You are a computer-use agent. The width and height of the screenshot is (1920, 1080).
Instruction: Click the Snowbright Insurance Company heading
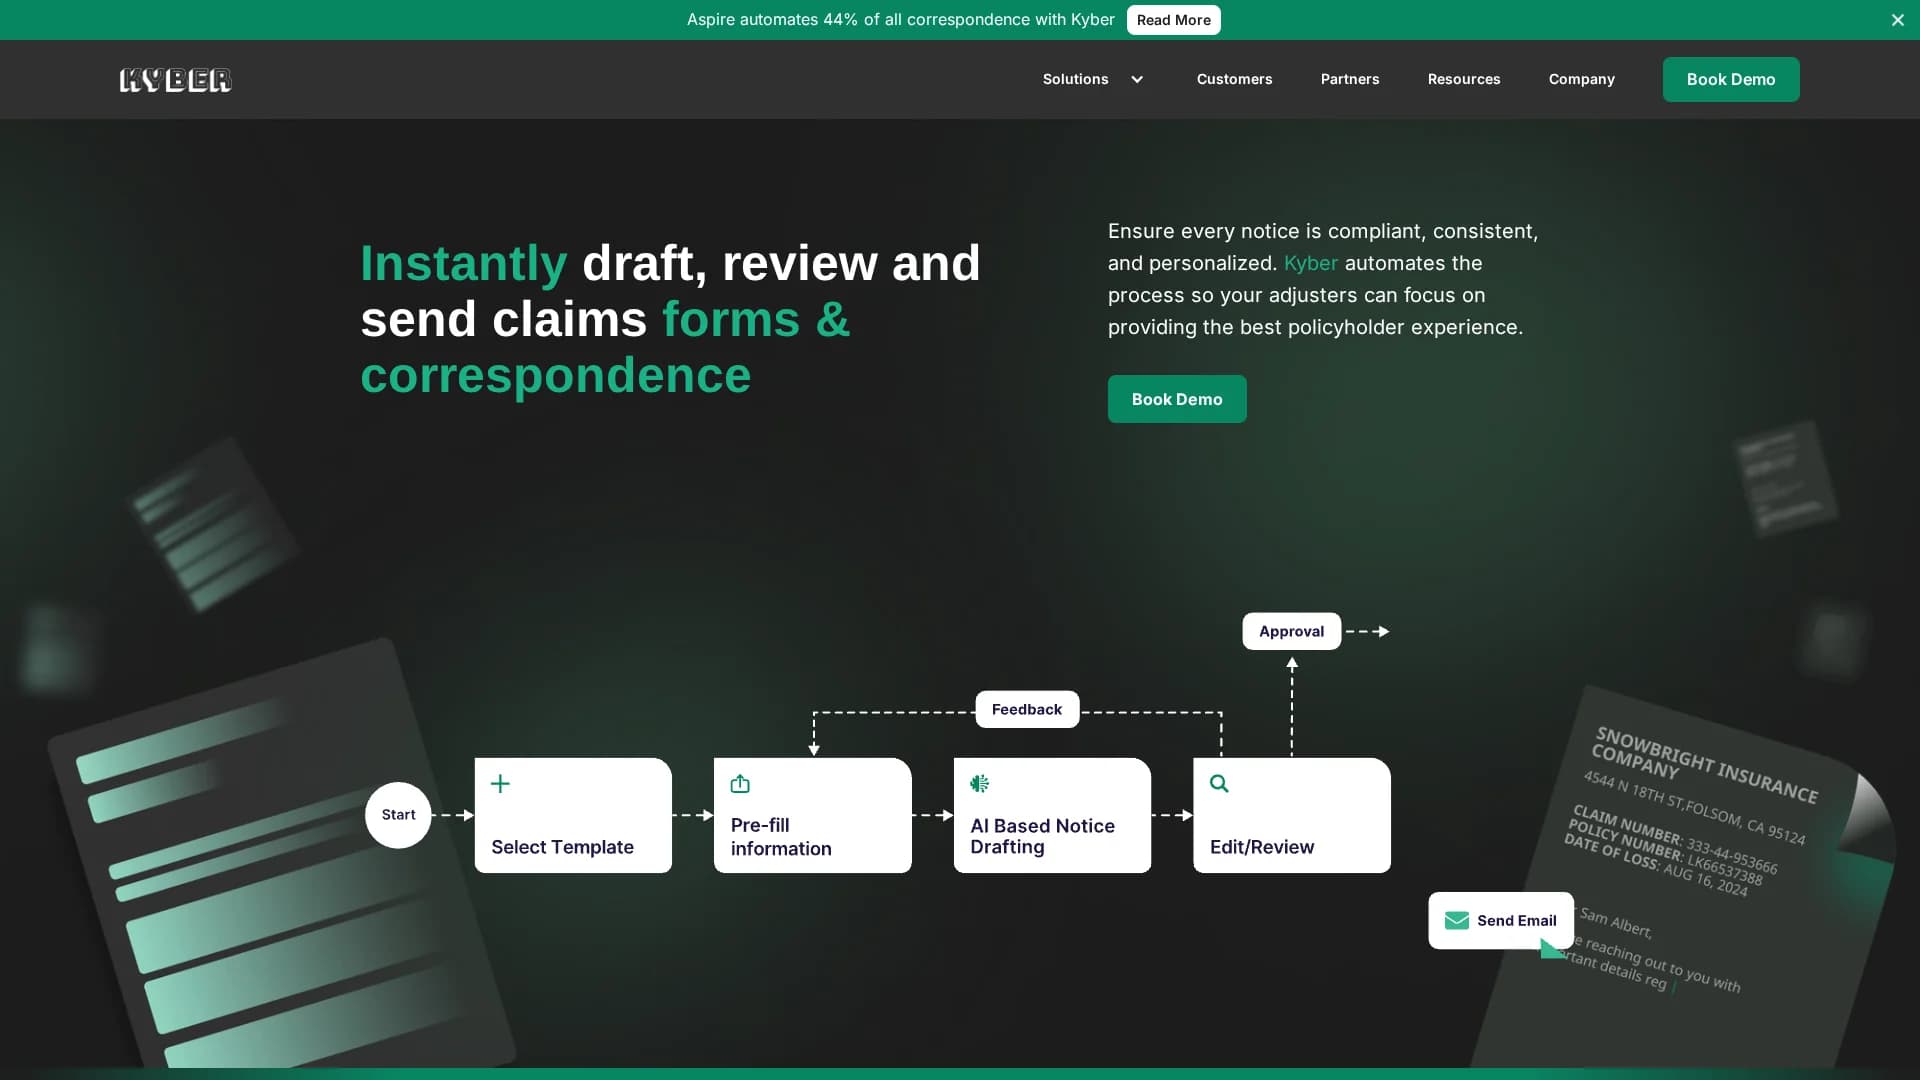tap(1705, 764)
